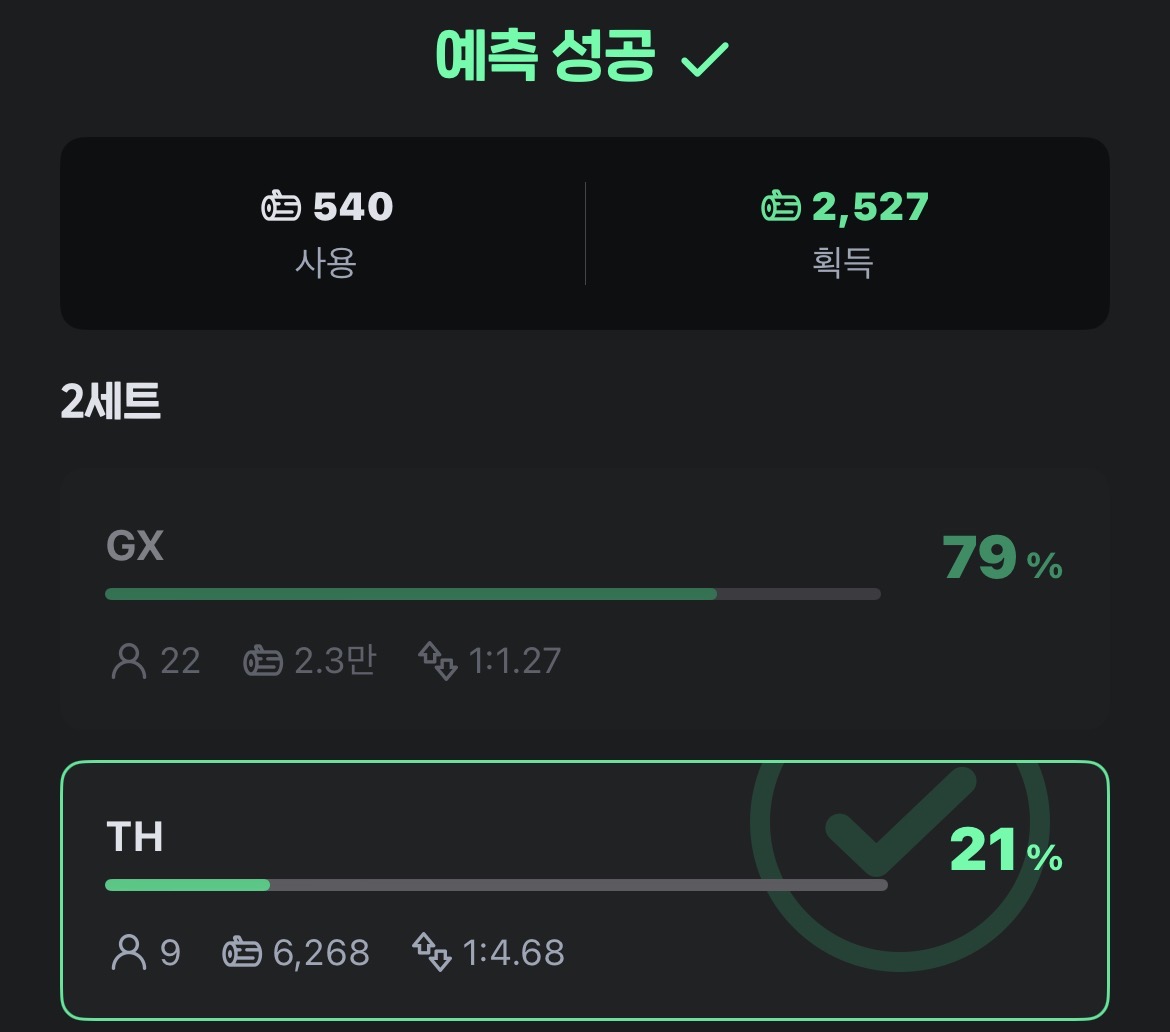Image resolution: width=1170 pixels, height=1032 pixels.
Task: Click the participants icon in GX row
Action: click(x=127, y=661)
